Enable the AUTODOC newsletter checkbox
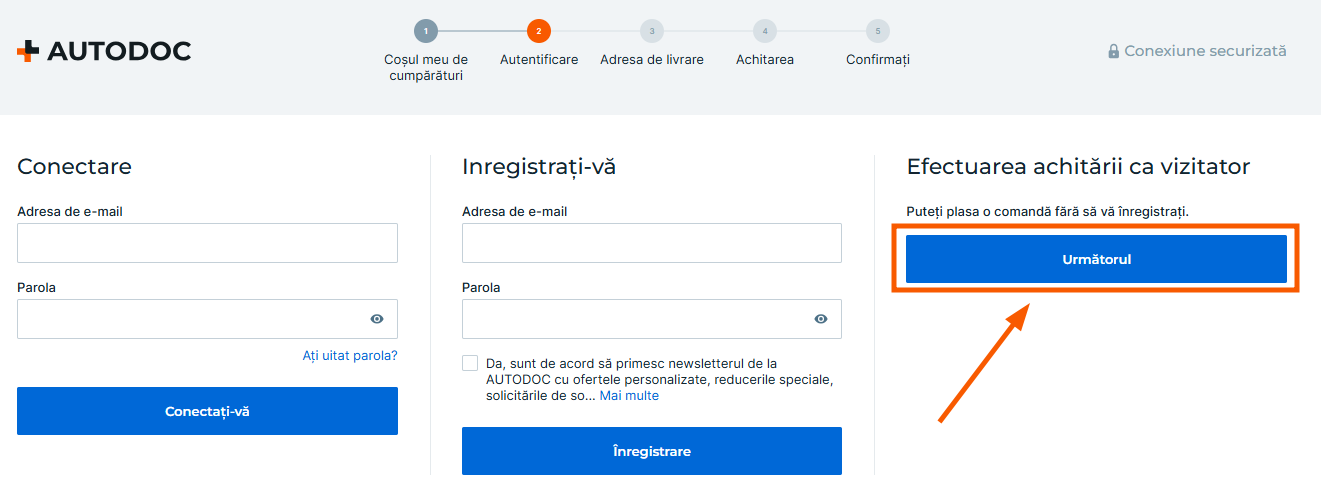The height and width of the screenshot is (494, 1321). pyautogui.click(x=470, y=363)
